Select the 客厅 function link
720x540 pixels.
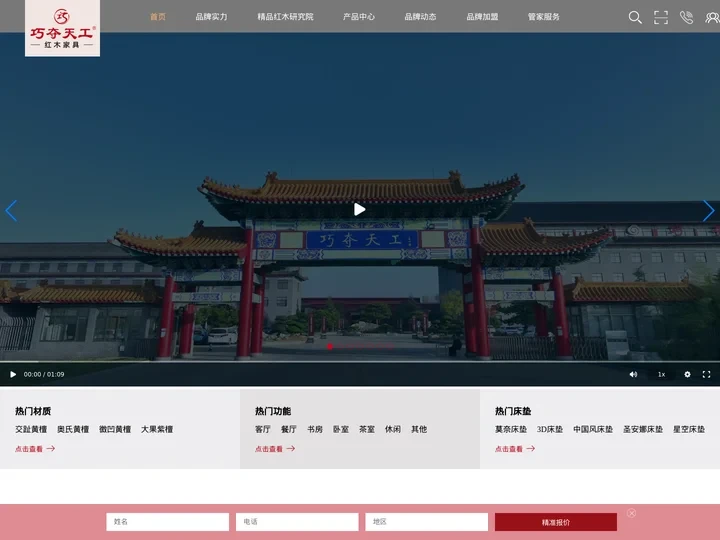tap(263, 429)
